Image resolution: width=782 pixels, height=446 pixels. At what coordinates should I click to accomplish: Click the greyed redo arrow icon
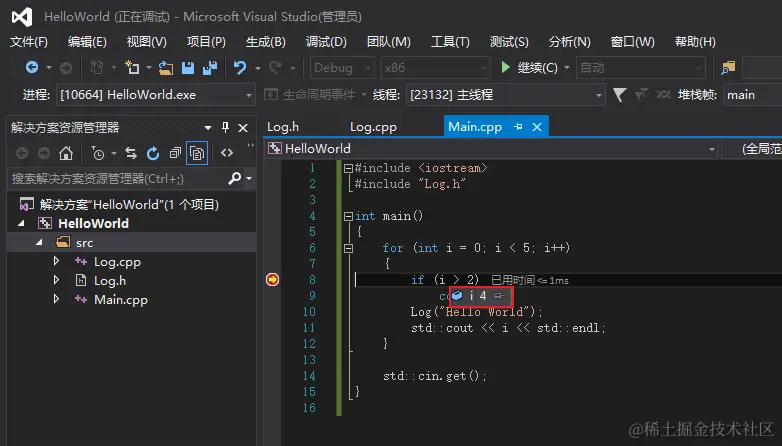pos(275,67)
